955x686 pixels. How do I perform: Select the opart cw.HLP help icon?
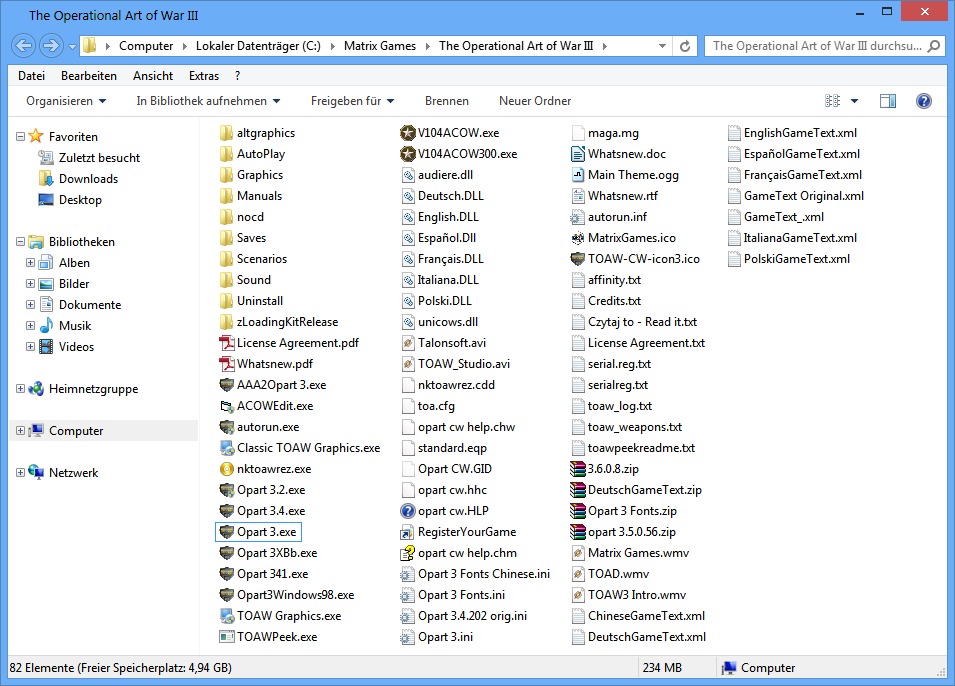[407, 511]
